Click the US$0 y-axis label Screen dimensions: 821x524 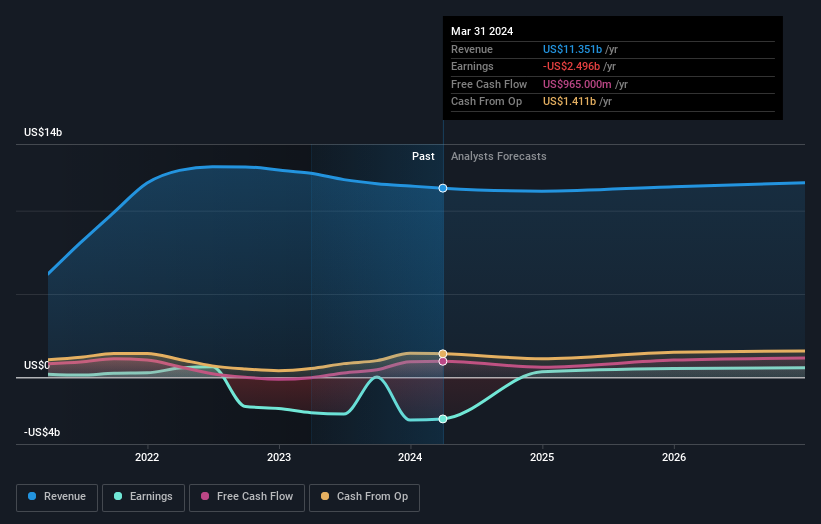(36, 365)
